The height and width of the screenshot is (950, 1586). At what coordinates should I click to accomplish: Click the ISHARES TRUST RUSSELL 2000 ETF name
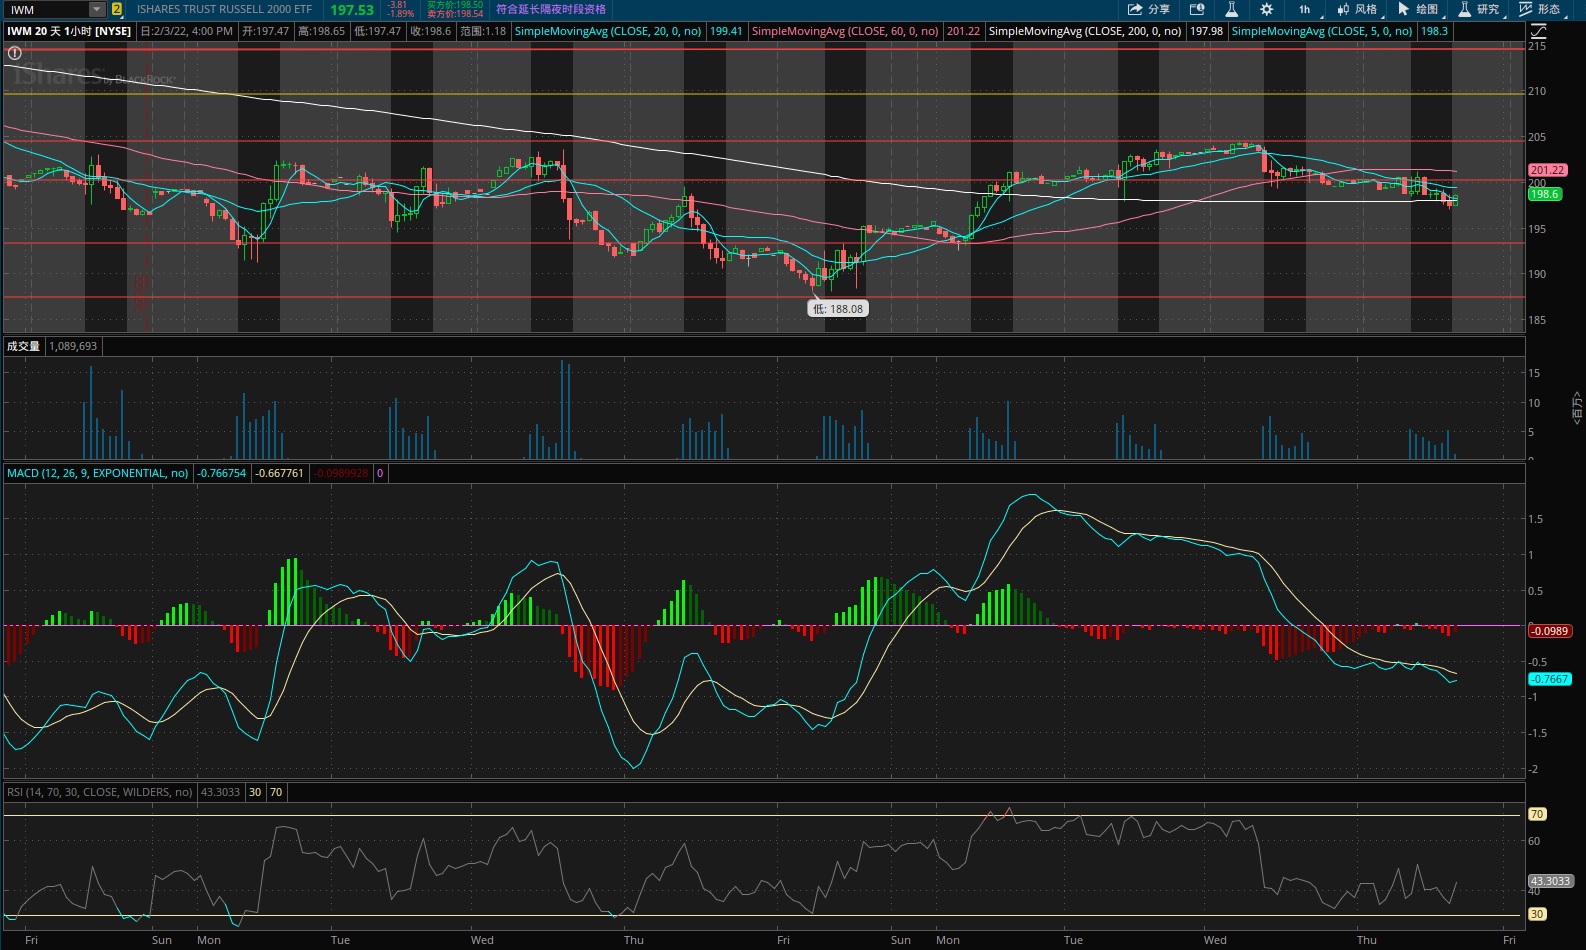tap(224, 9)
